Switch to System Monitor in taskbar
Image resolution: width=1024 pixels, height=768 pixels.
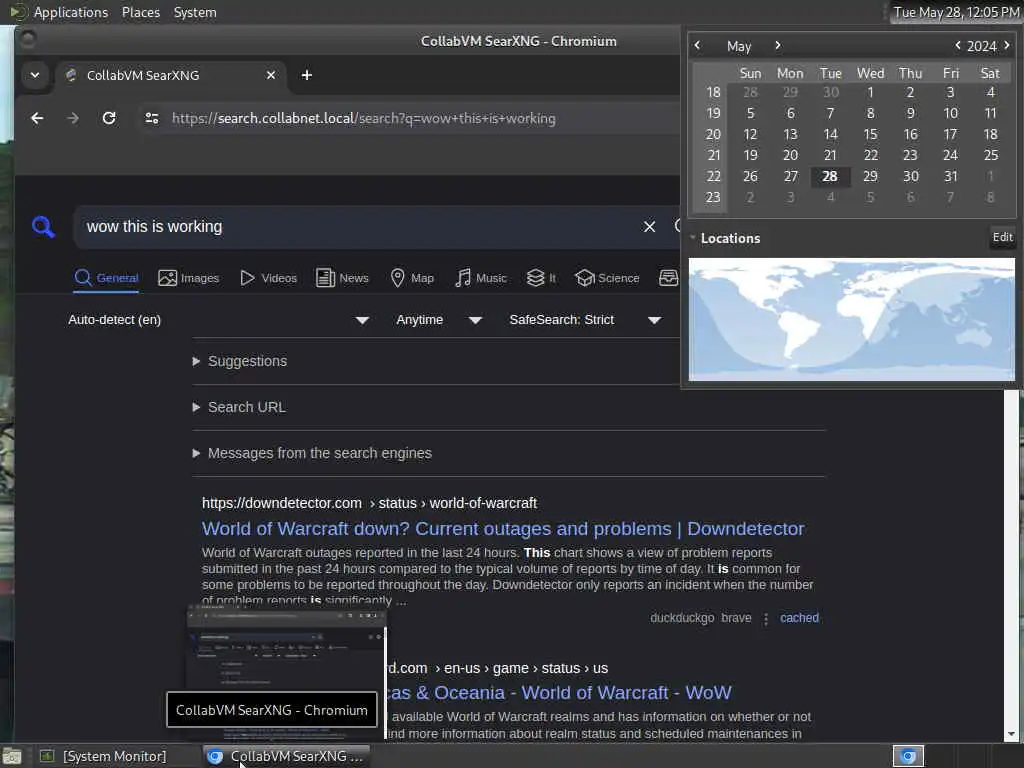coord(104,756)
